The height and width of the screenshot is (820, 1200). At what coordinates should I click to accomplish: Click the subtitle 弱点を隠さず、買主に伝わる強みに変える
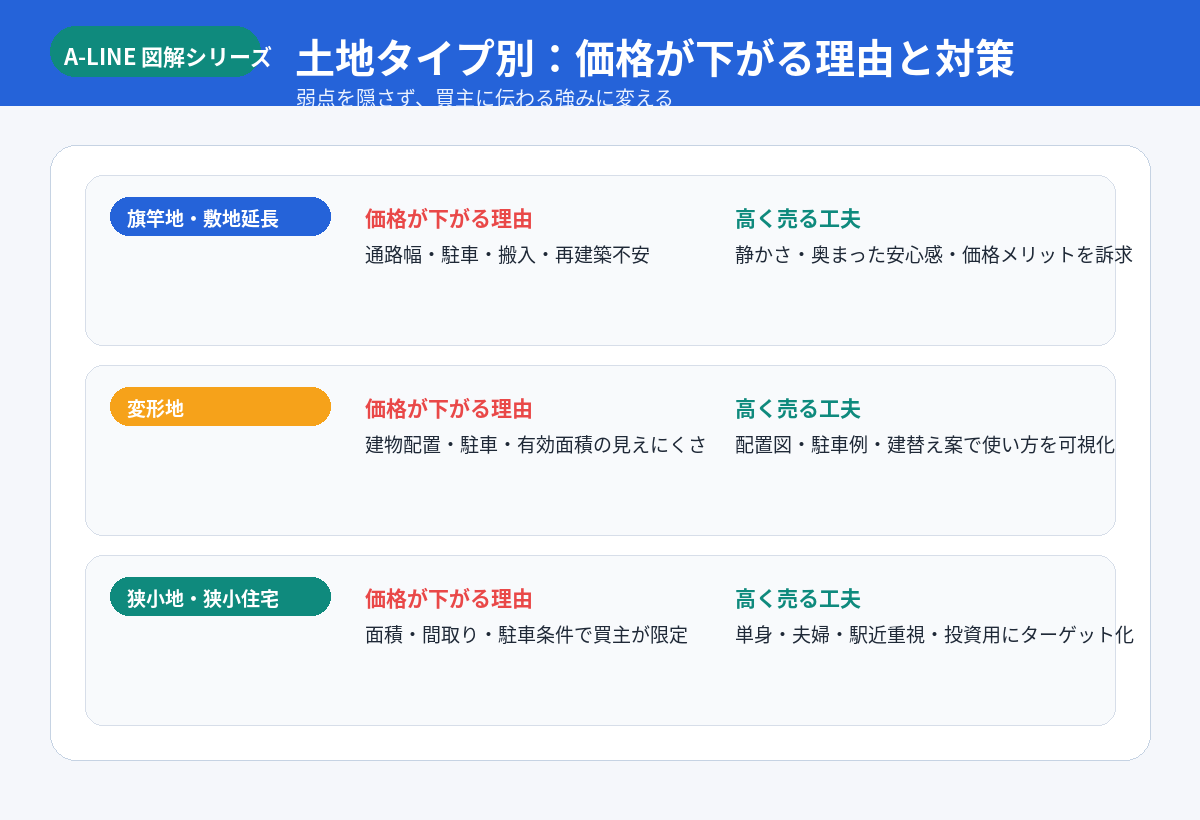(484, 98)
